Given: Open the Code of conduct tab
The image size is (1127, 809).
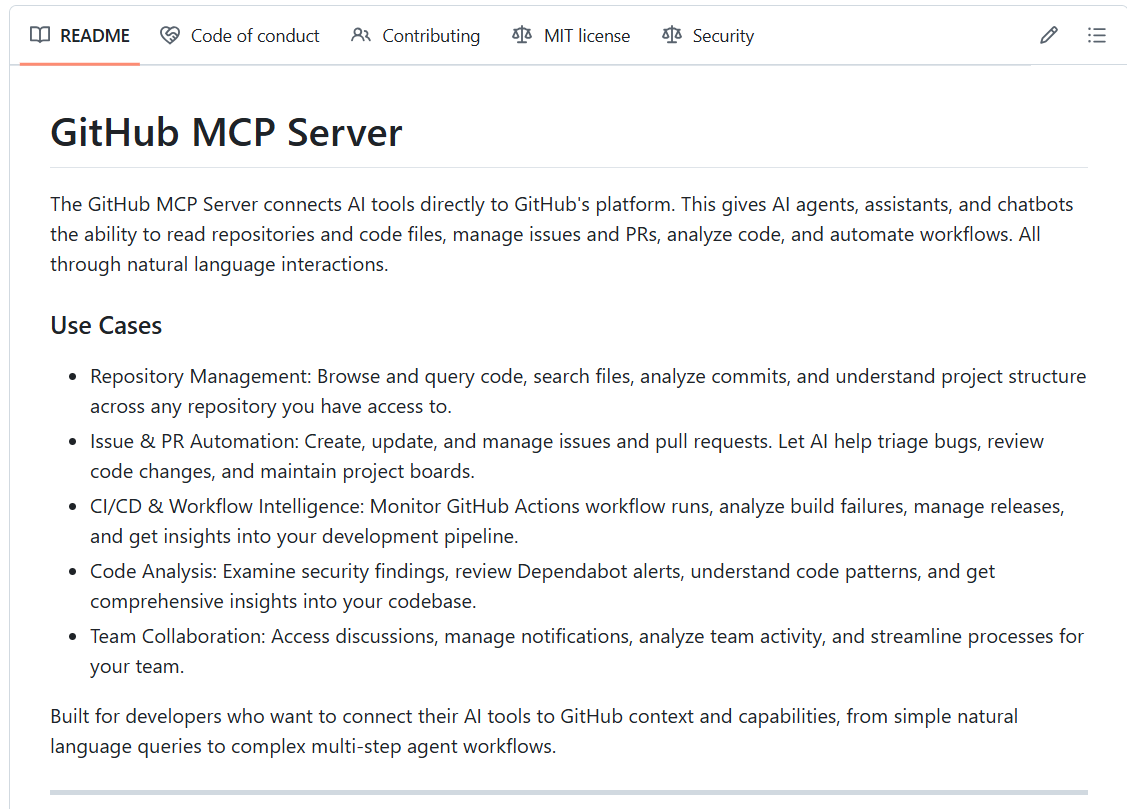Looking at the screenshot, I should click(x=239, y=36).
